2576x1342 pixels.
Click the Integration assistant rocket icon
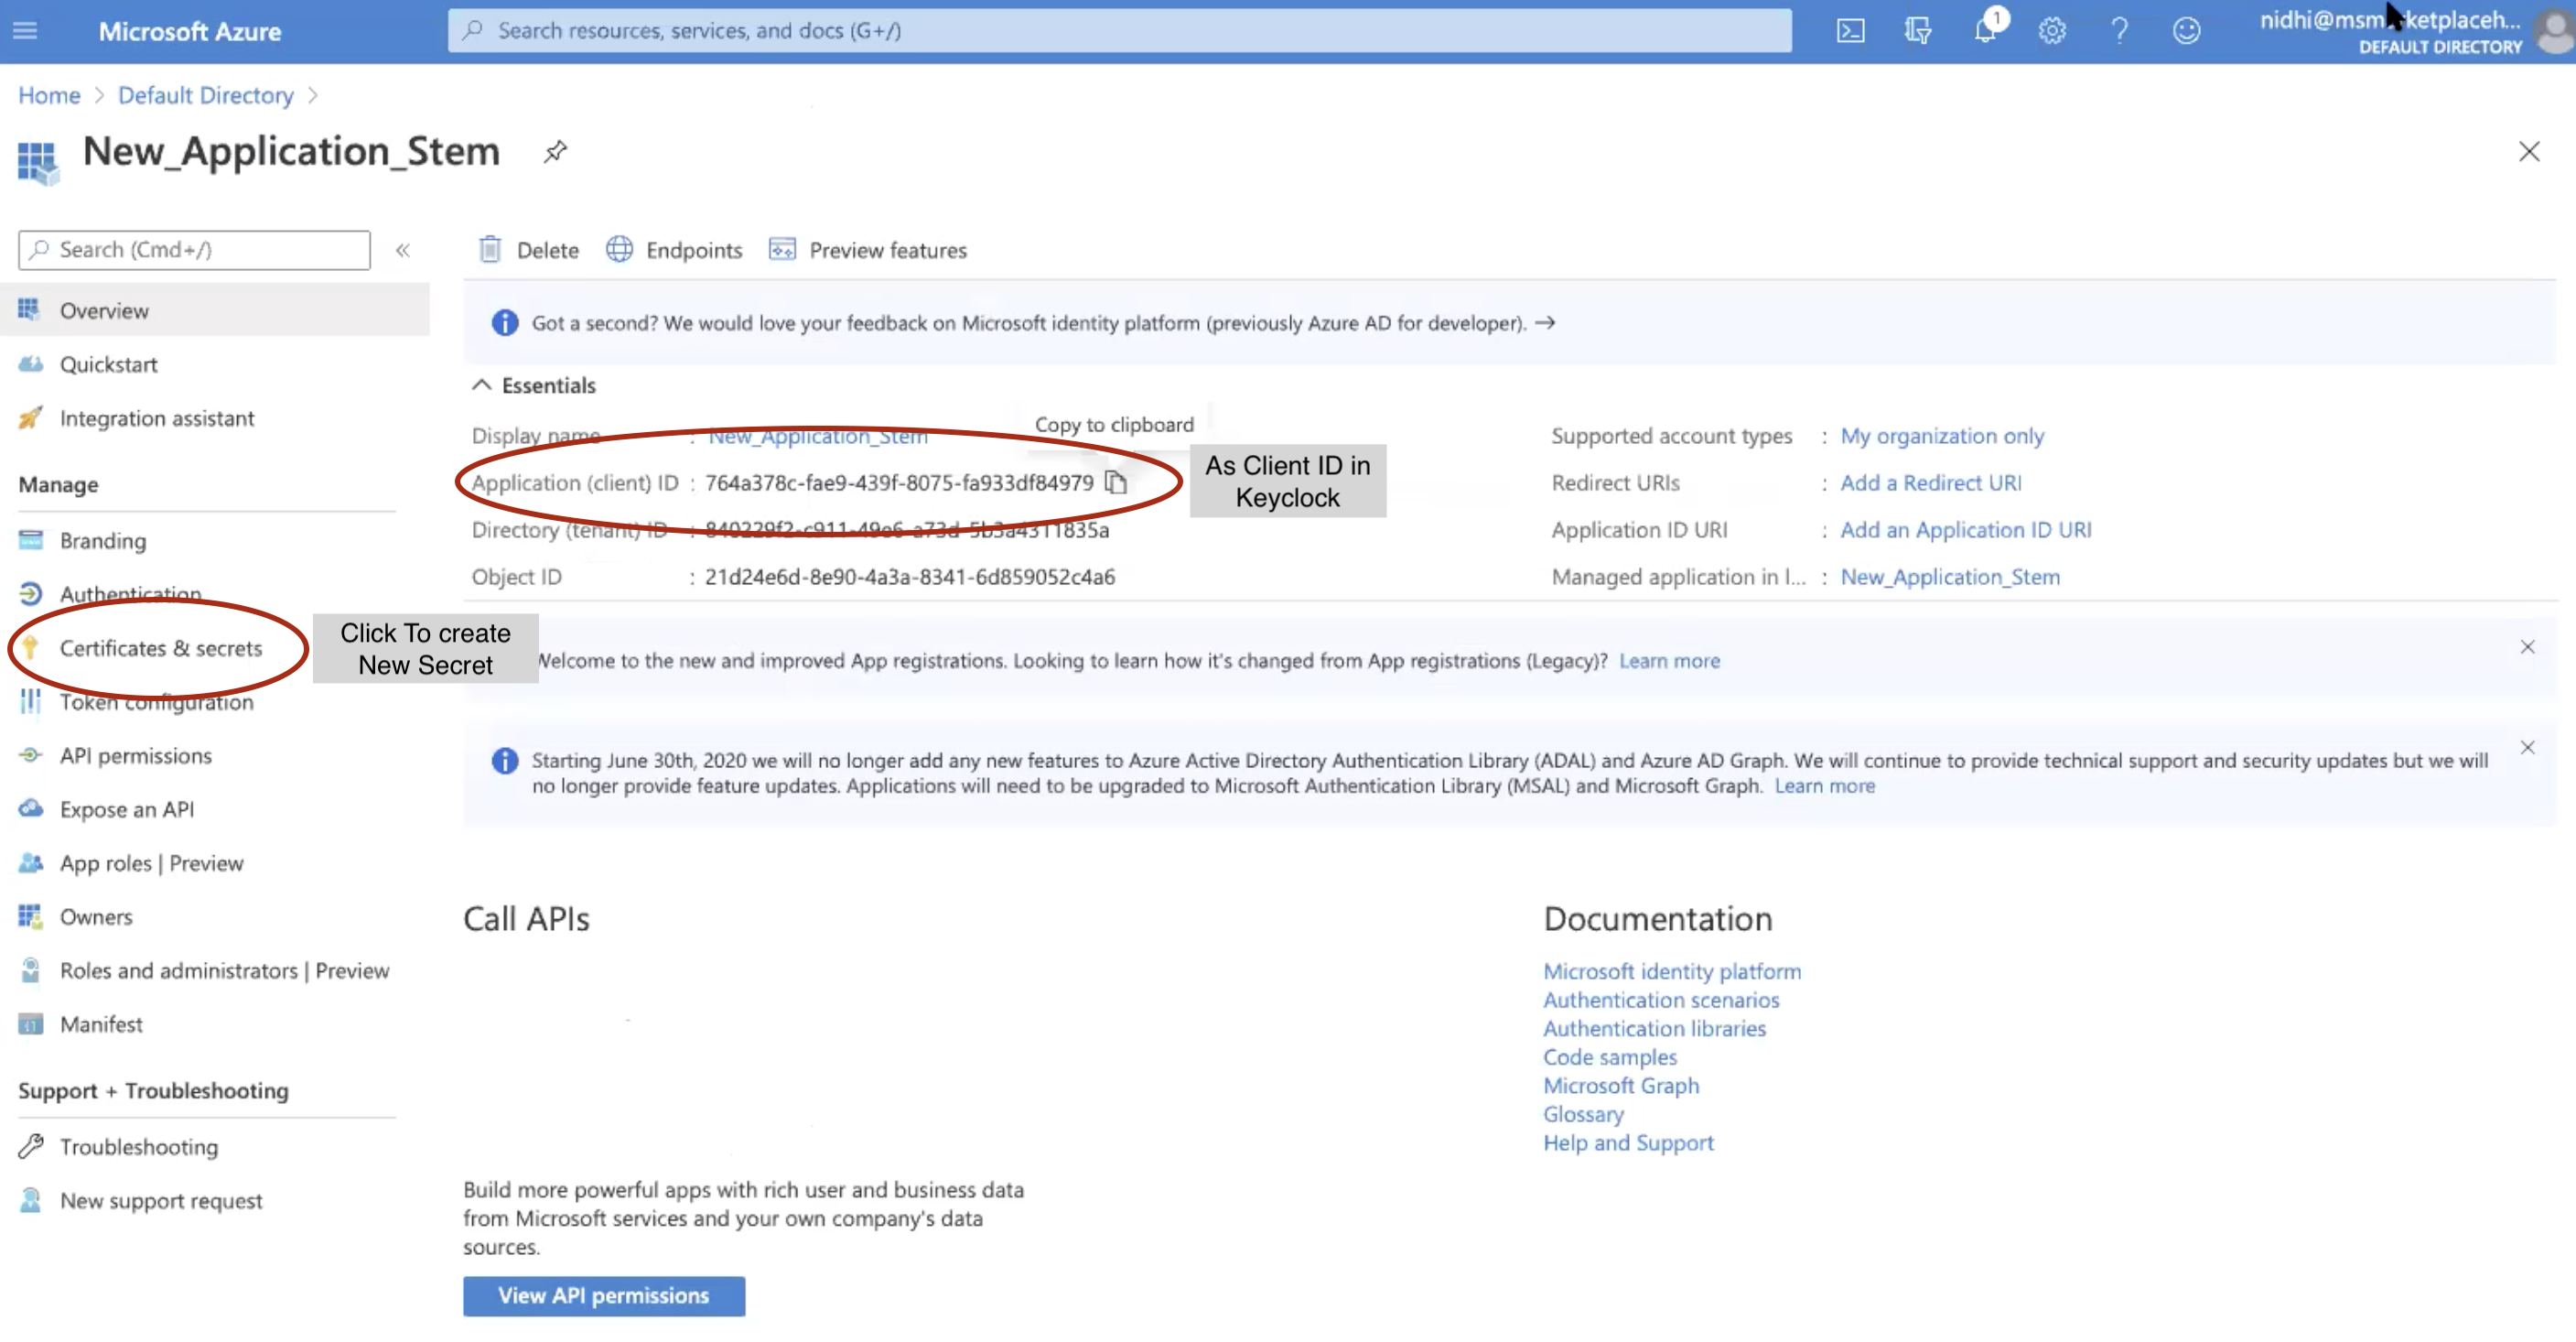31,417
